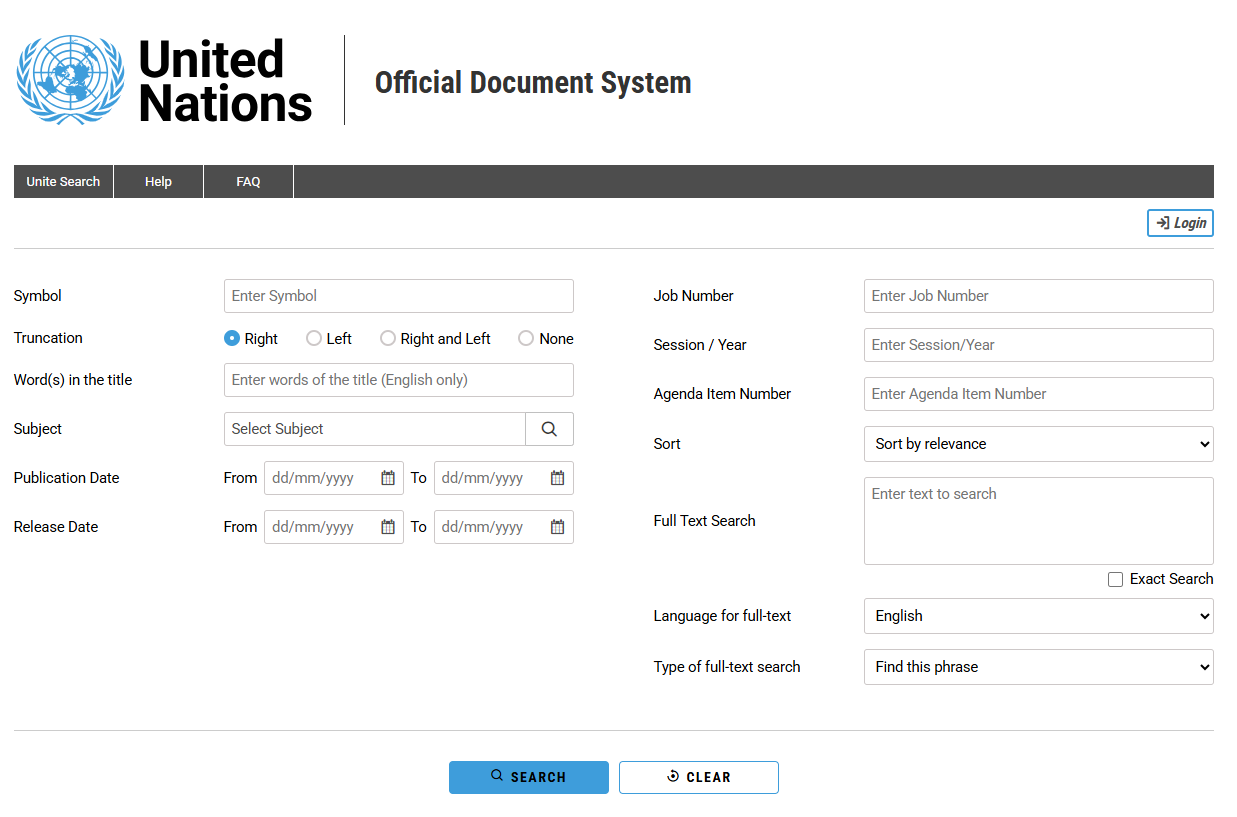Open calendar for Publication Date To
Image resolution: width=1237 pixels, height=817 pixels.
558,478
